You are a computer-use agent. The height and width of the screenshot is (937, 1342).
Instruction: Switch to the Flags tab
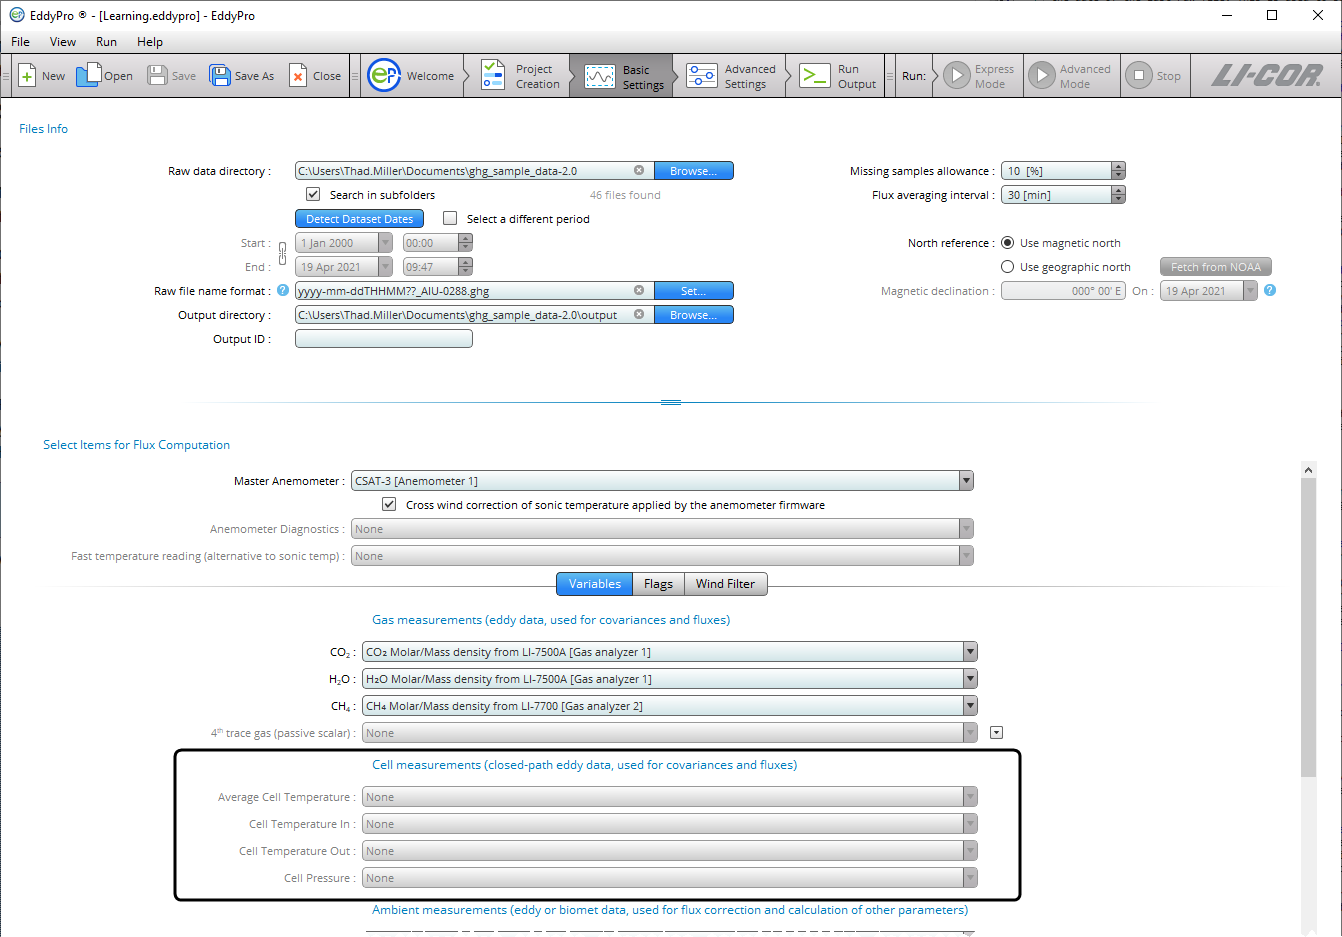[x=658, y=584]
